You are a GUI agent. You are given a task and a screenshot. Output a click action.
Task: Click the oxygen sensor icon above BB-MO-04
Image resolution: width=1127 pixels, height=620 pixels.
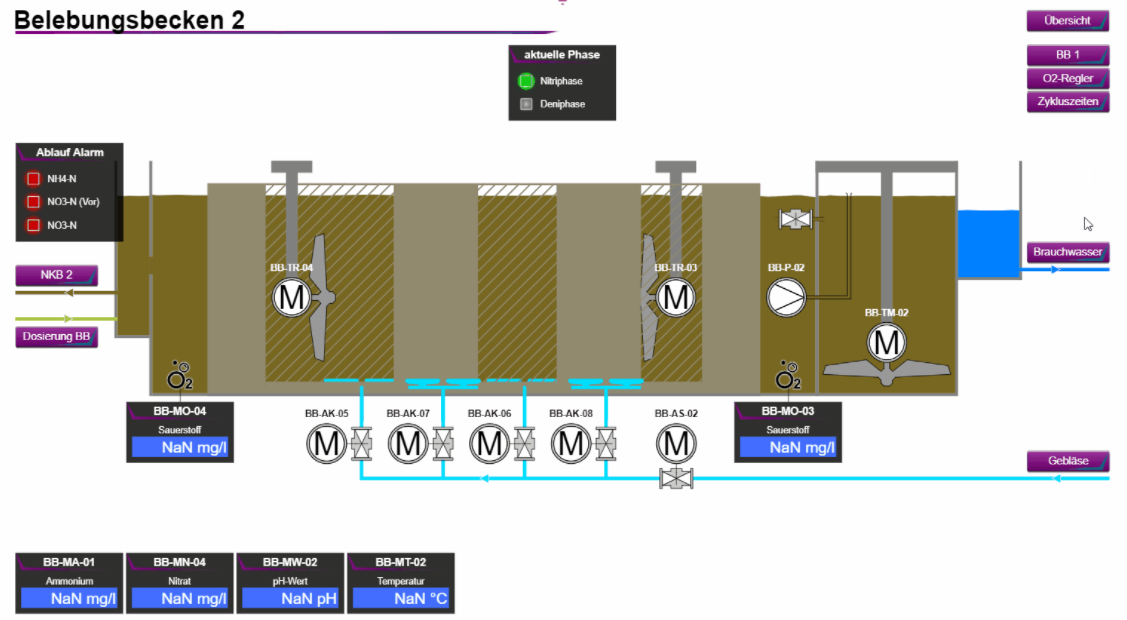click(x=180, y=378)
